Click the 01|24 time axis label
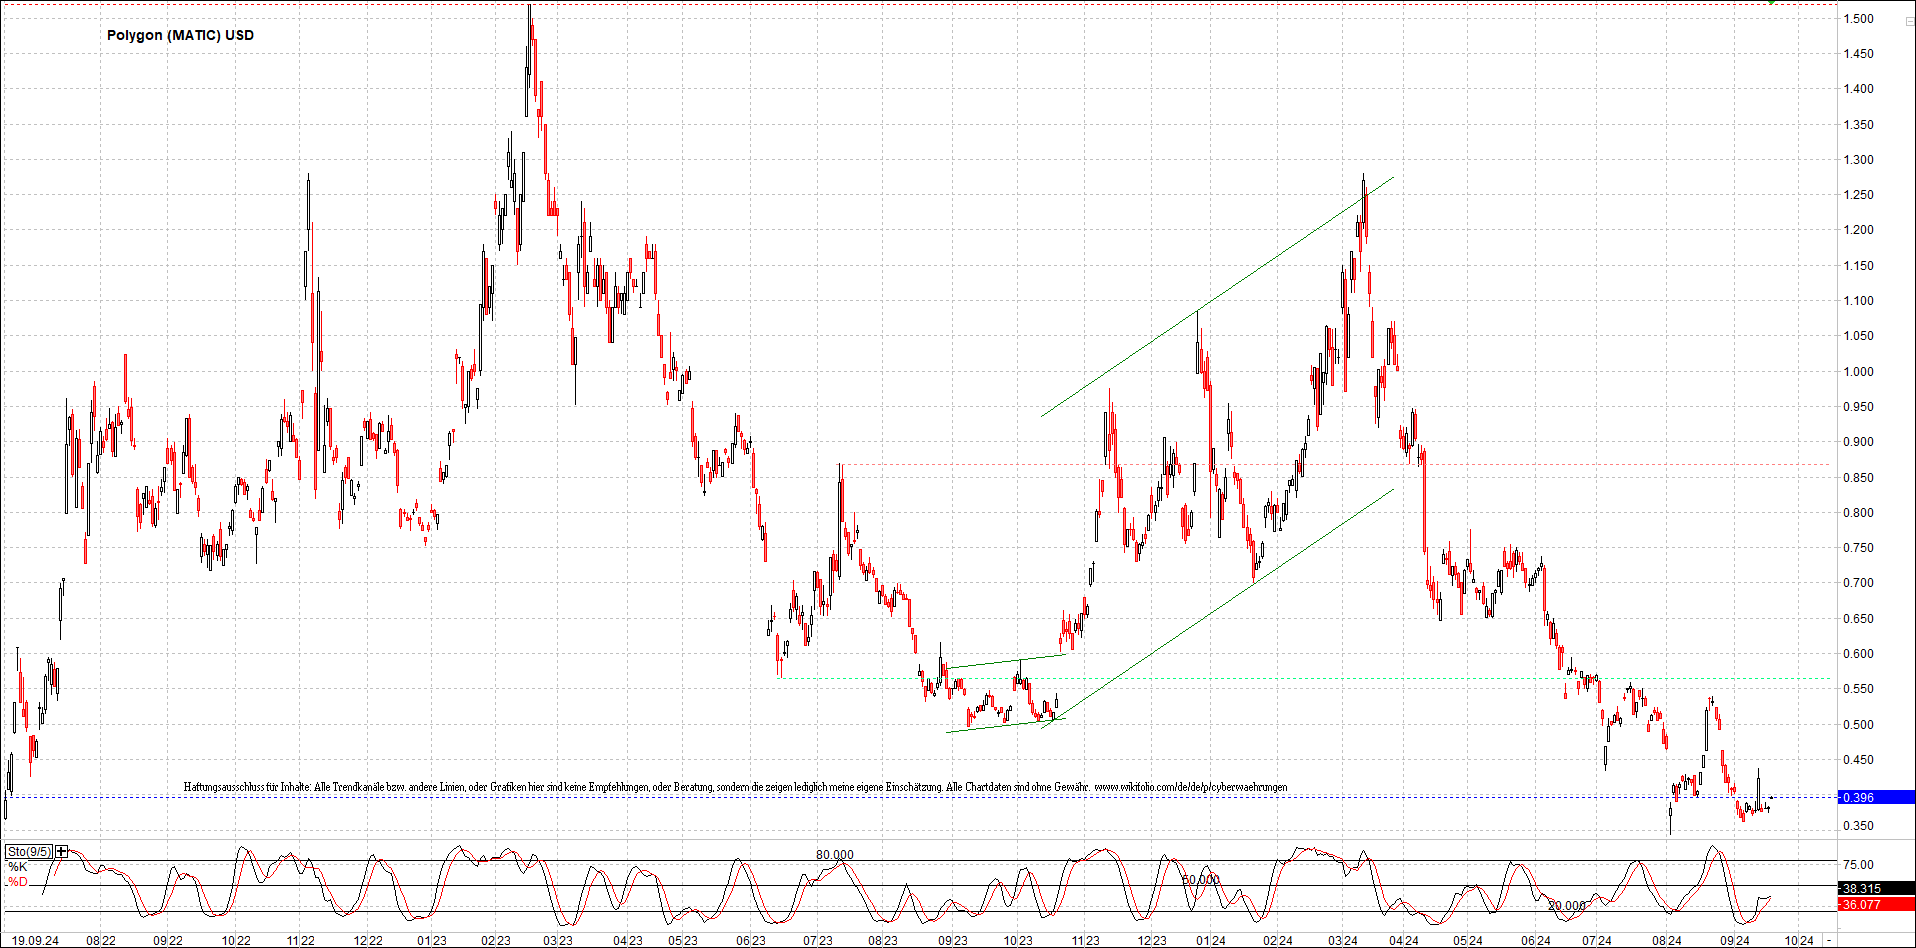Image resolution: width=1916 pixels, height=948 pixels. click(x=1211, y=941)
